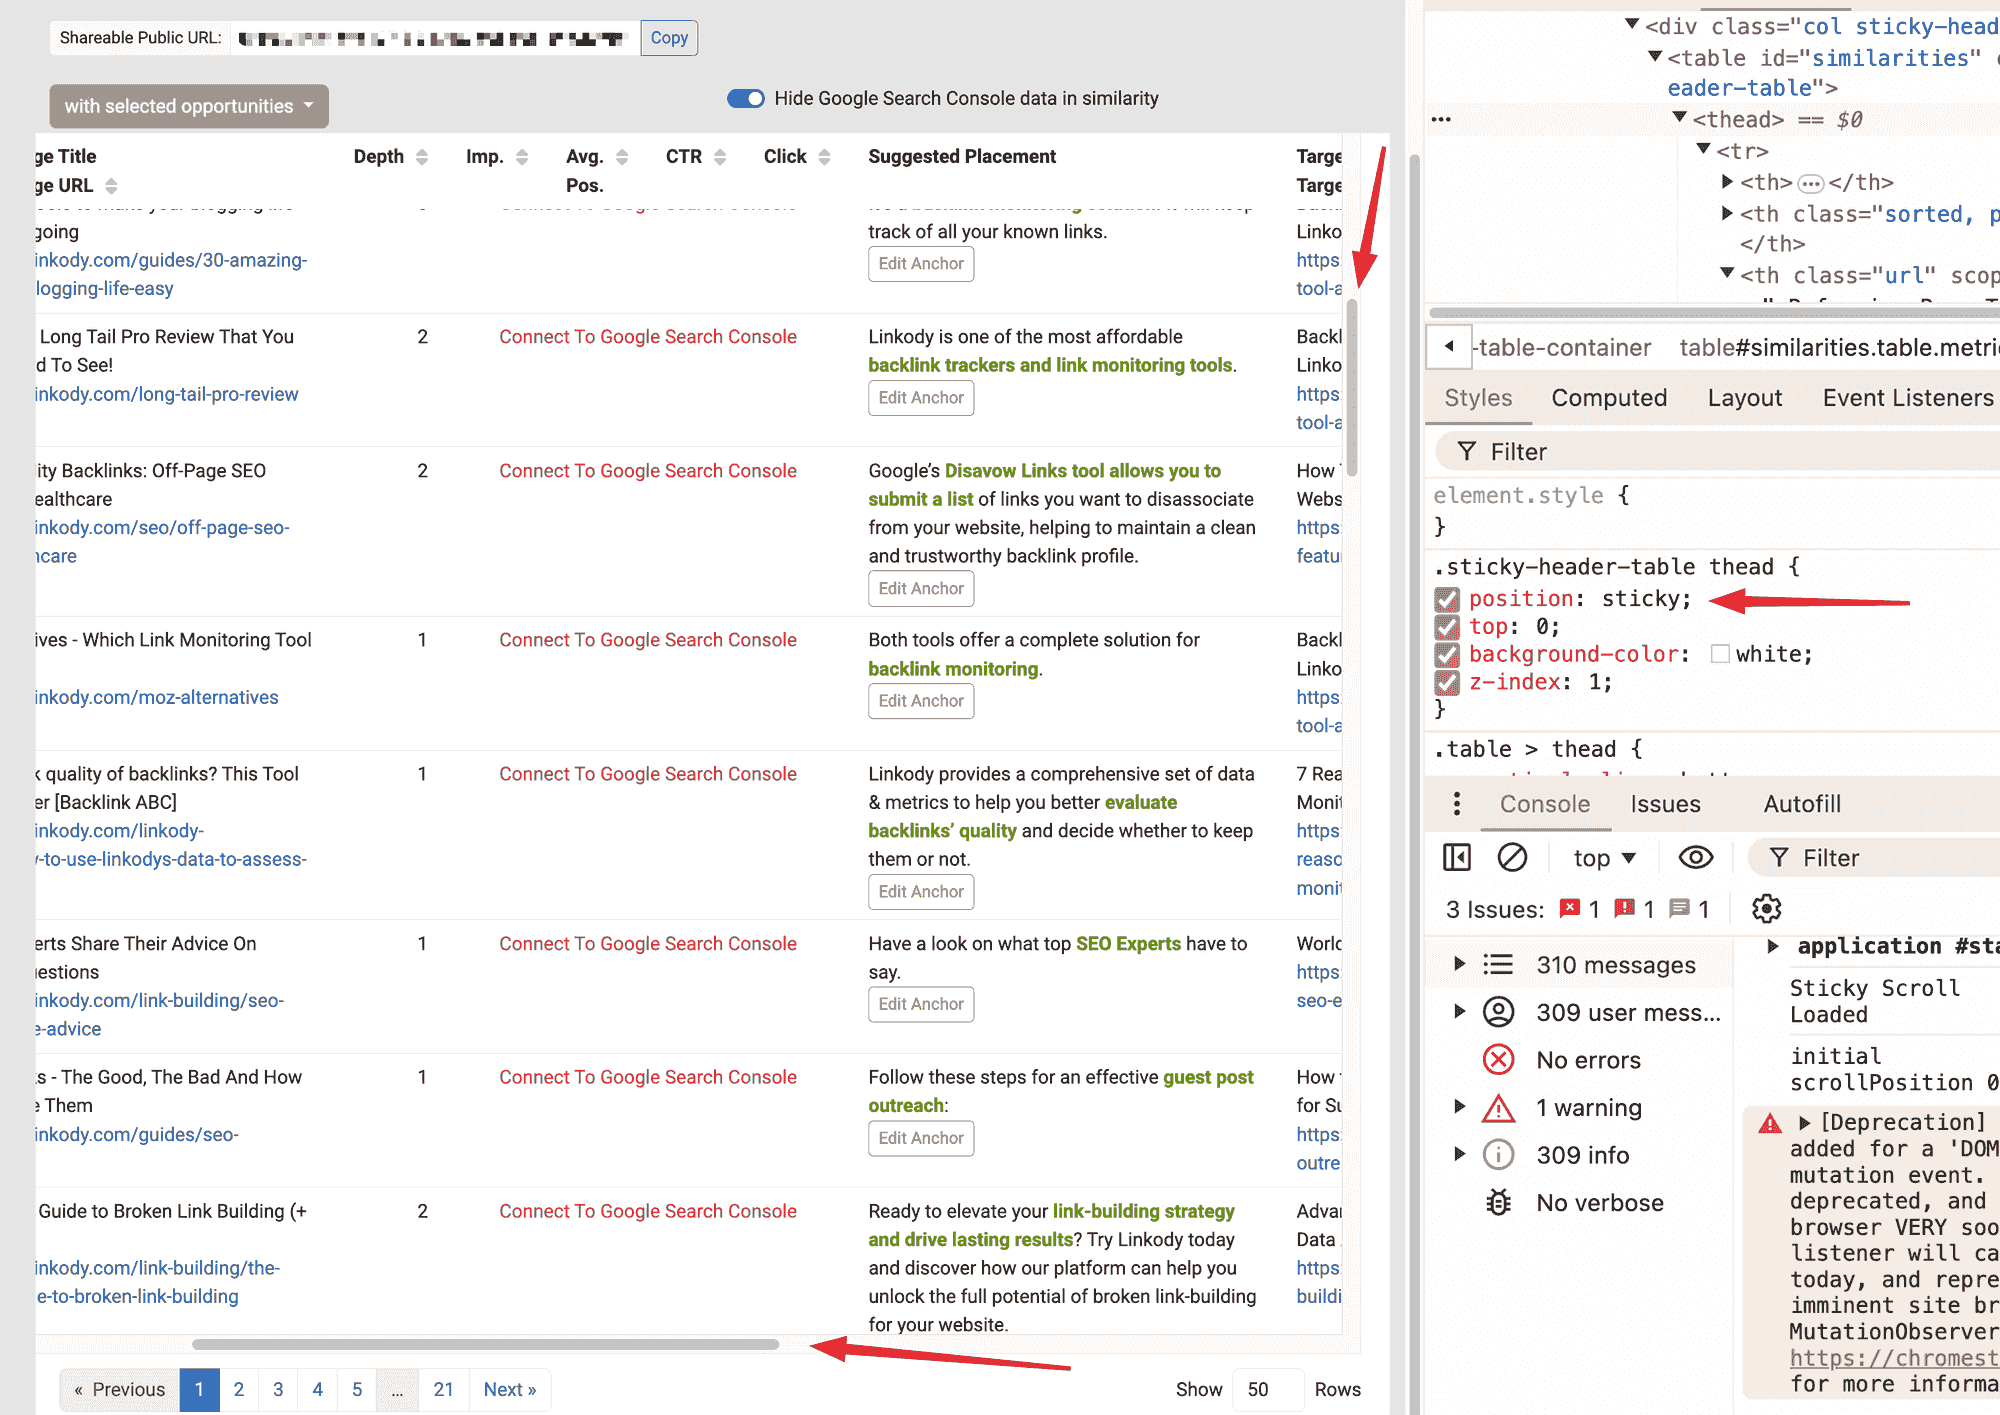
Task: Expand th class sorted node
Action: coord(1727,213)
